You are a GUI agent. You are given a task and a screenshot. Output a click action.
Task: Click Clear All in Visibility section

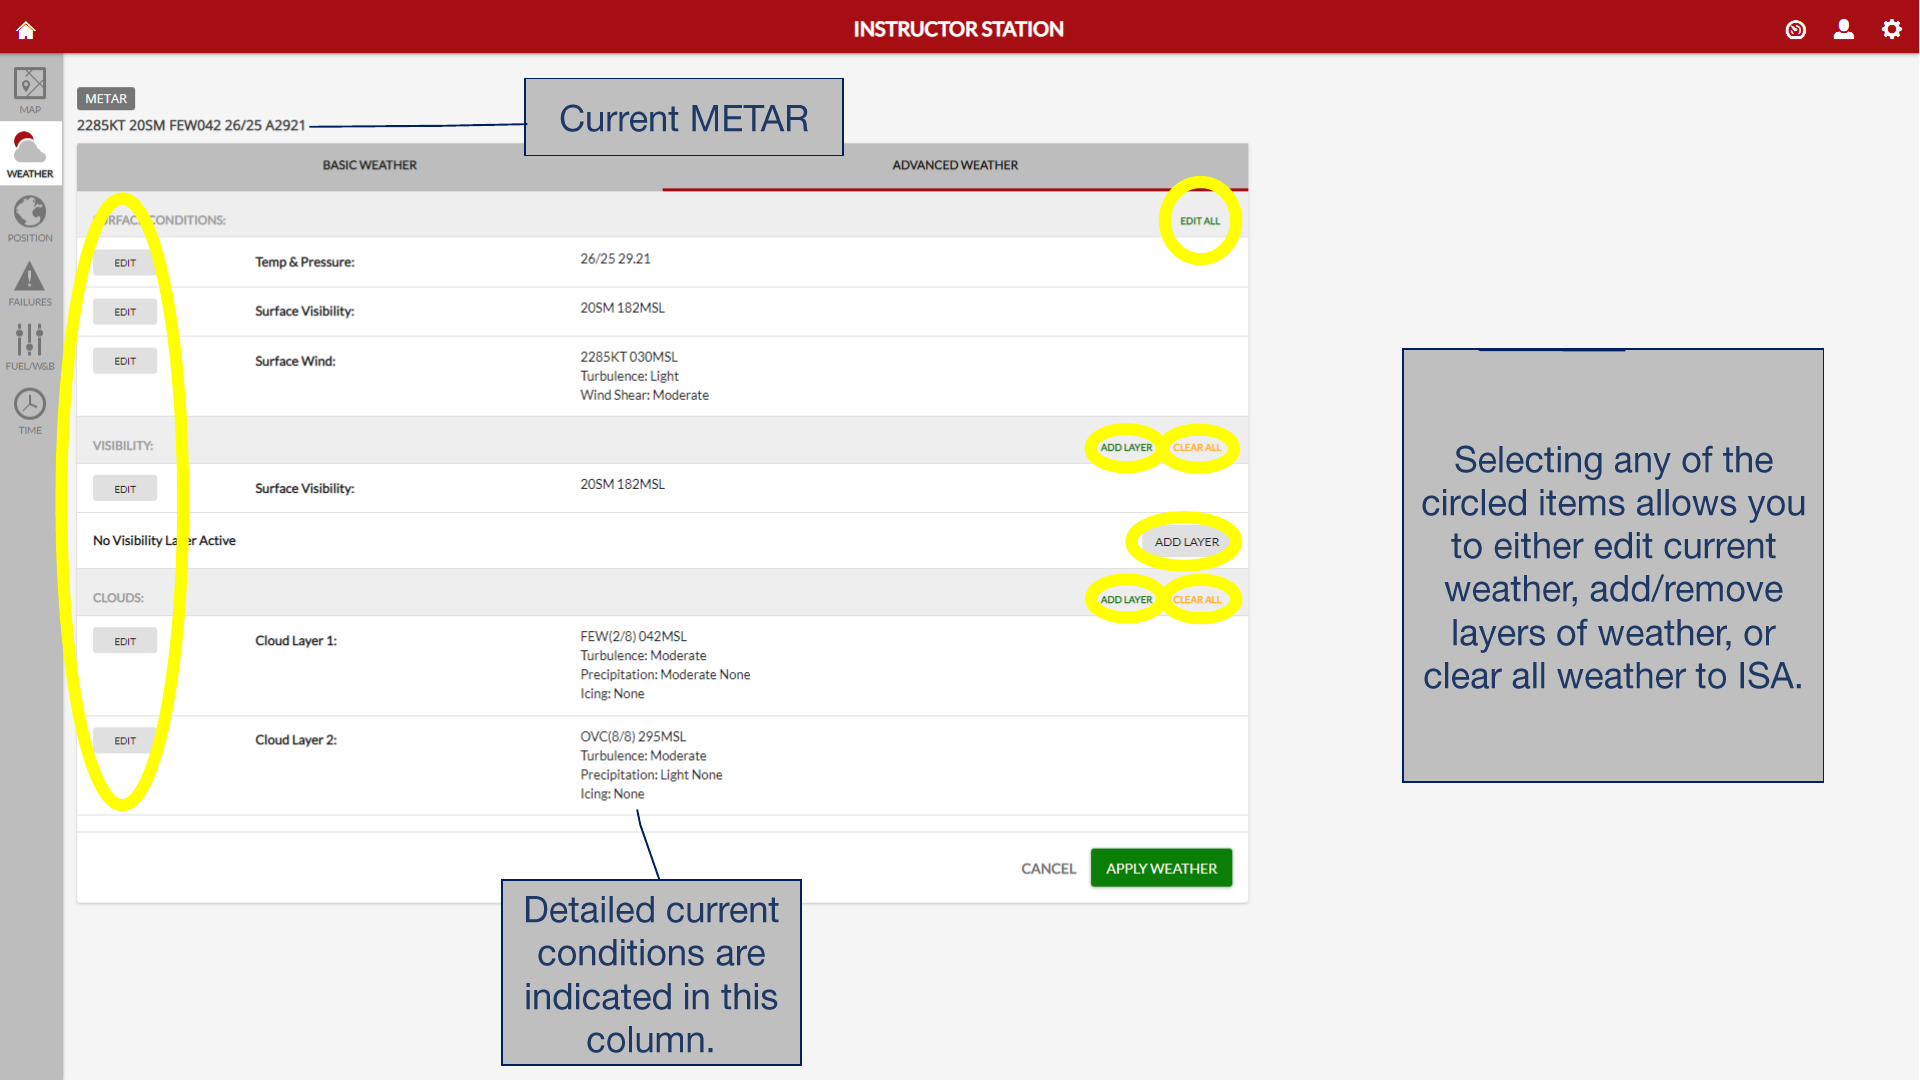pos(1197,448)
